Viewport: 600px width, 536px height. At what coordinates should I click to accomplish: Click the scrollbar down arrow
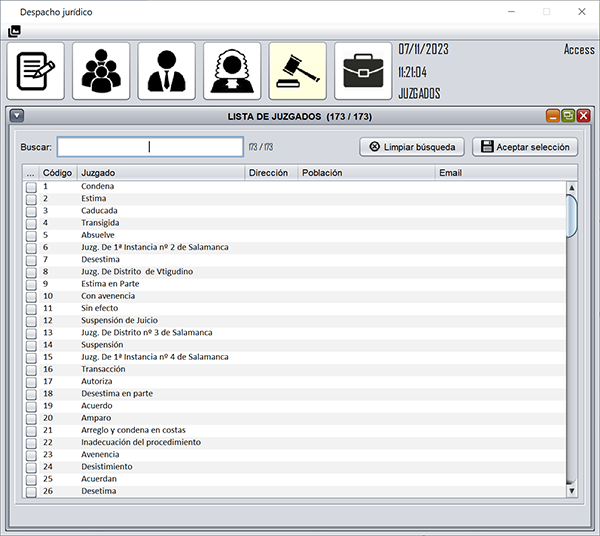[x=572, y=491]
